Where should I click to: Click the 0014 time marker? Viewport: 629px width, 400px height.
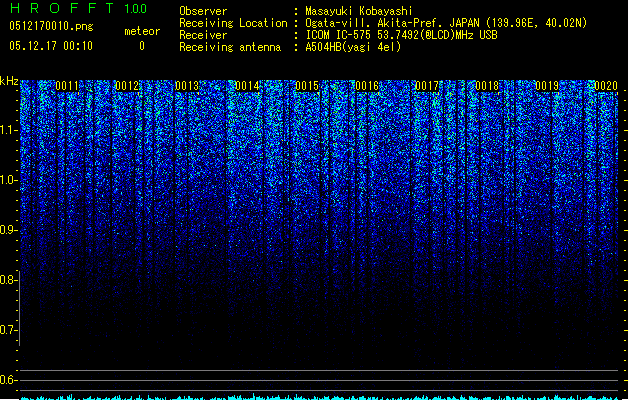pos(247,86)
